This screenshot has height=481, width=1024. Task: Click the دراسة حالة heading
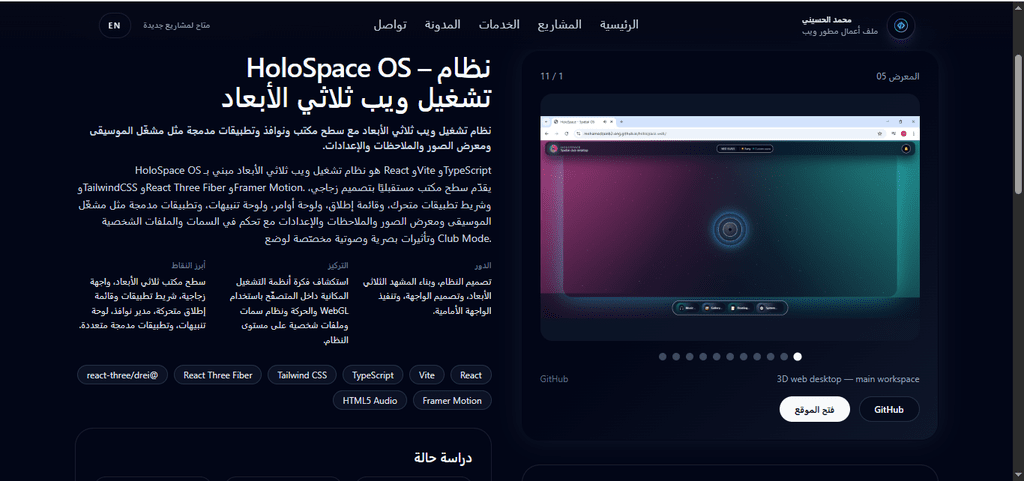(443, 458)
